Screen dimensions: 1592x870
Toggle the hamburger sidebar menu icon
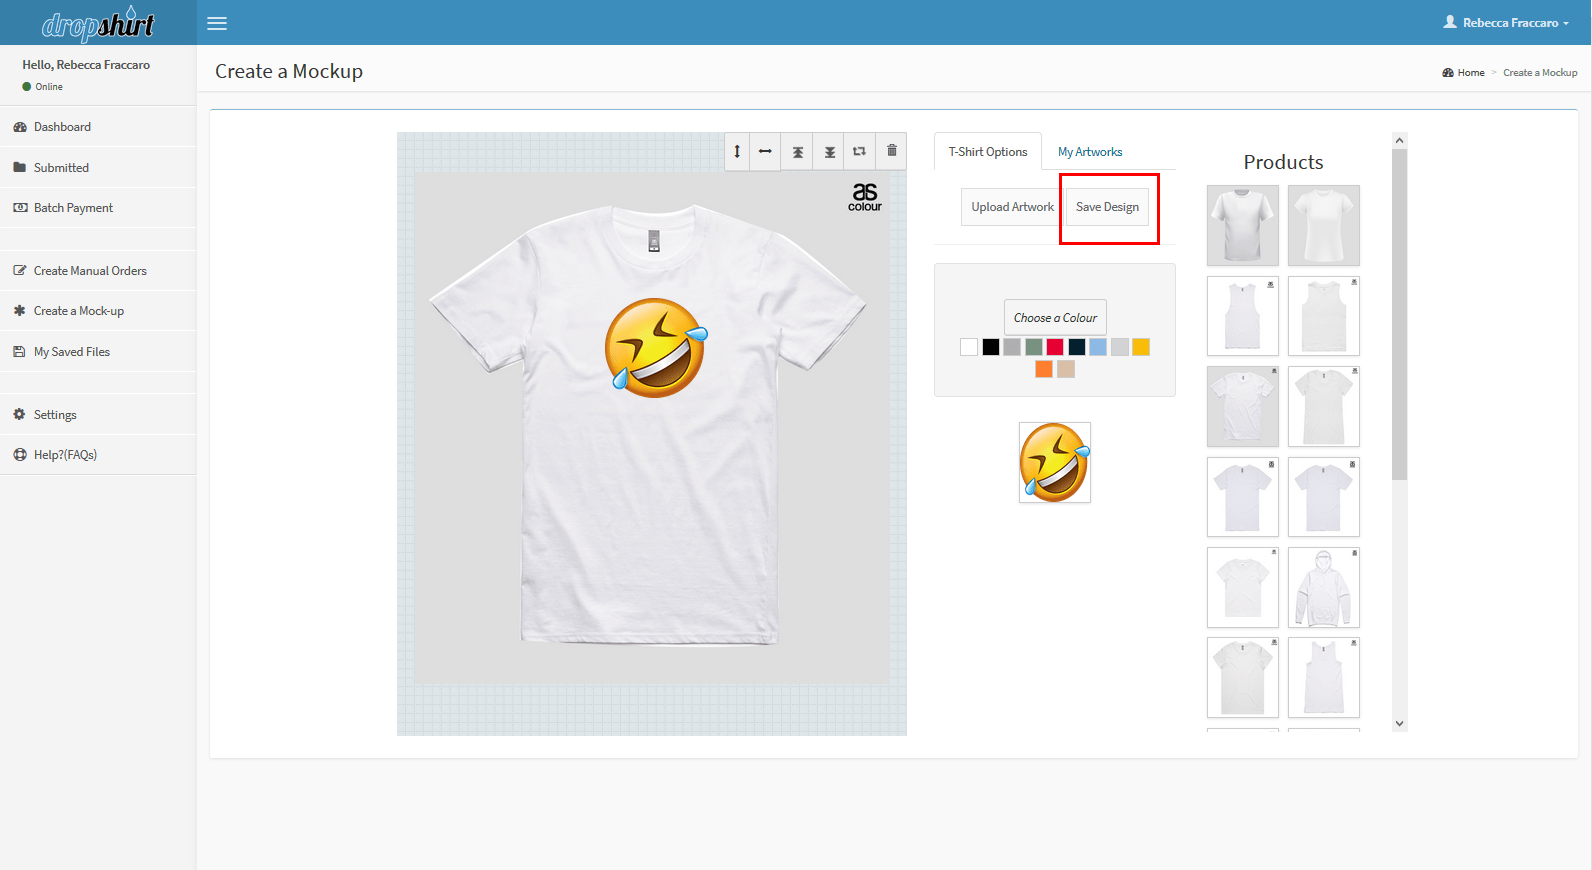[217, 23]
